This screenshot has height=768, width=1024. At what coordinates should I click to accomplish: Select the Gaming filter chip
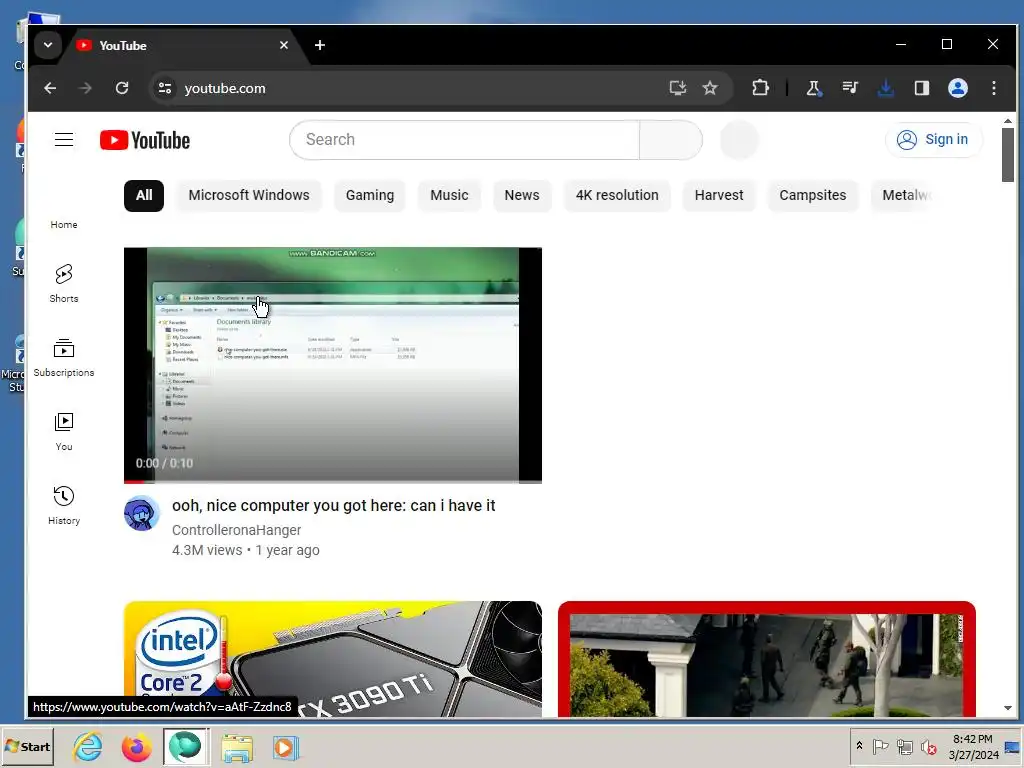(370, 195)
